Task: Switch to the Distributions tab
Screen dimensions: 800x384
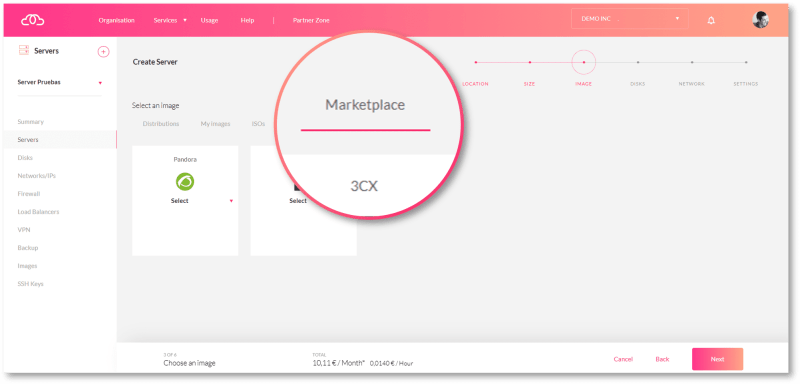Action: [161, 124]
